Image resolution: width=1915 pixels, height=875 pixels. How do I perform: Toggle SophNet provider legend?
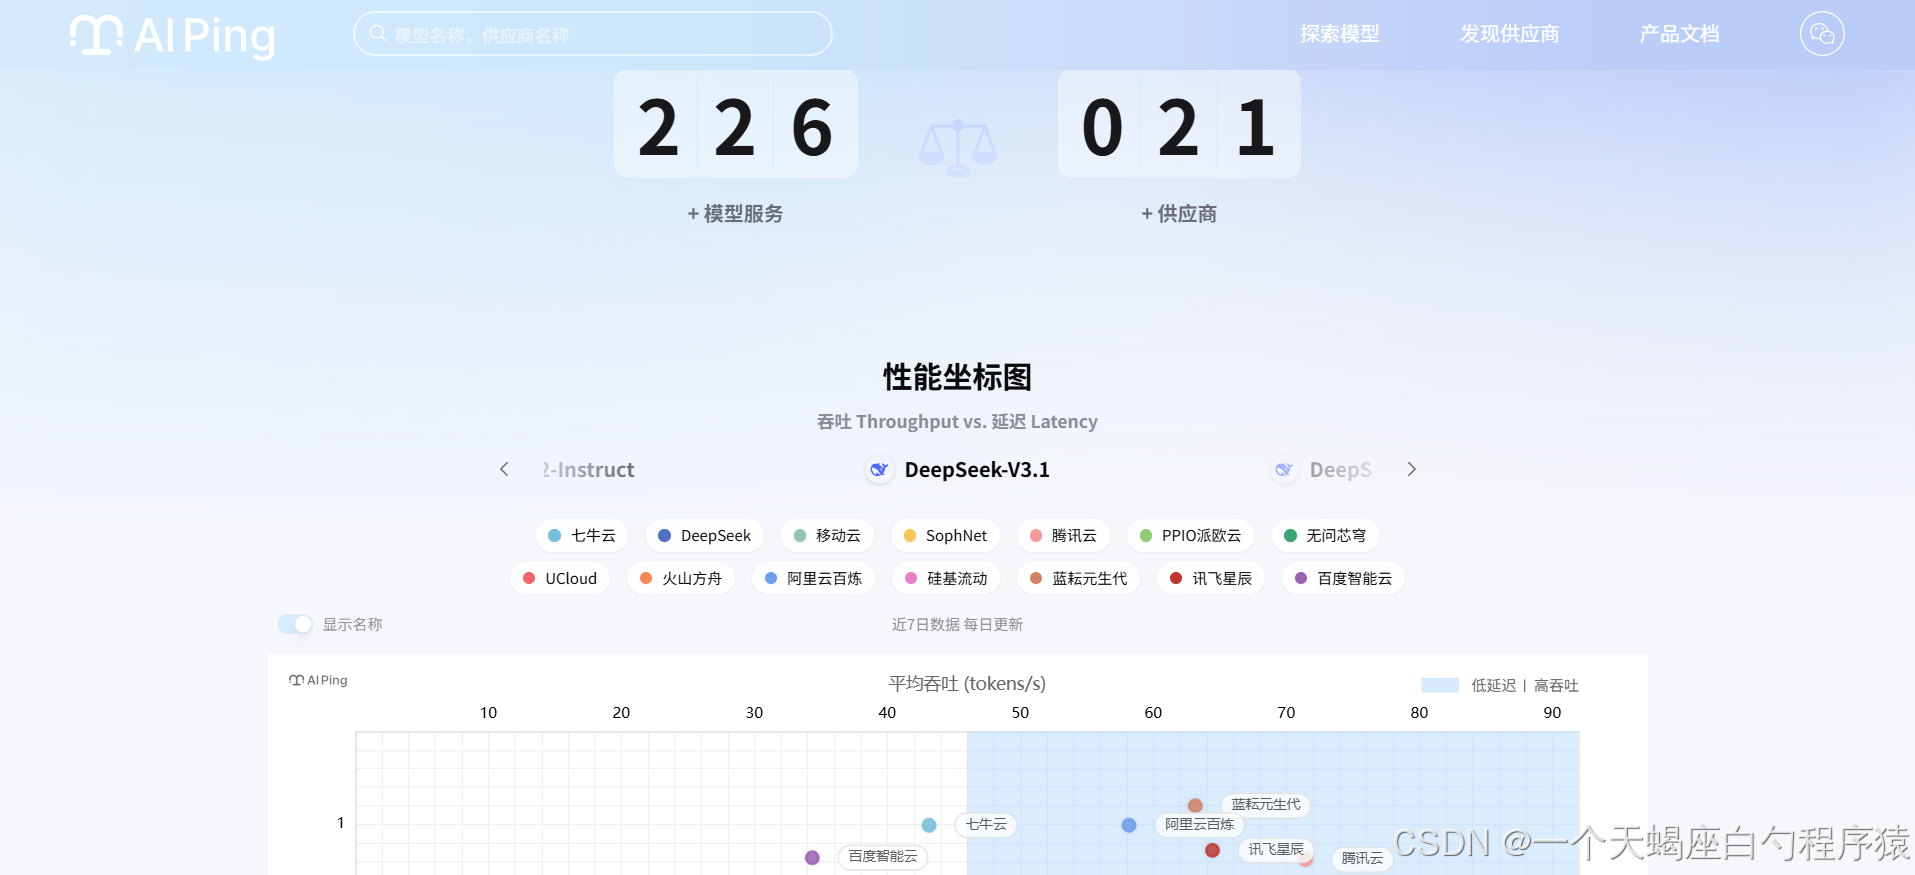(945, 536)
